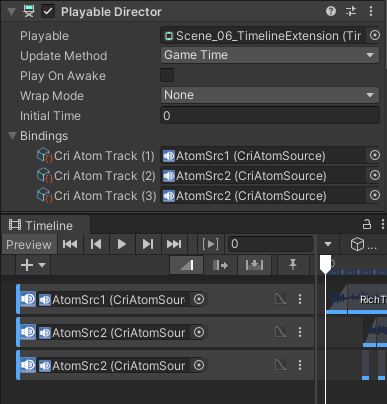Select Replace edit mode icon
The width and height of the screenshot is (387, 404).
point(254,265)
